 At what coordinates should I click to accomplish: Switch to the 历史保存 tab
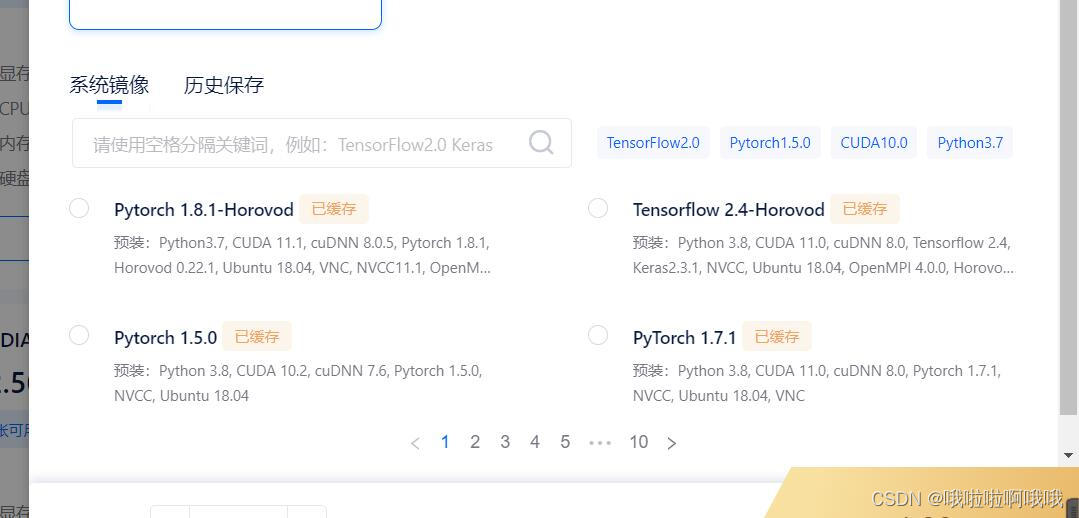[224, 85]
